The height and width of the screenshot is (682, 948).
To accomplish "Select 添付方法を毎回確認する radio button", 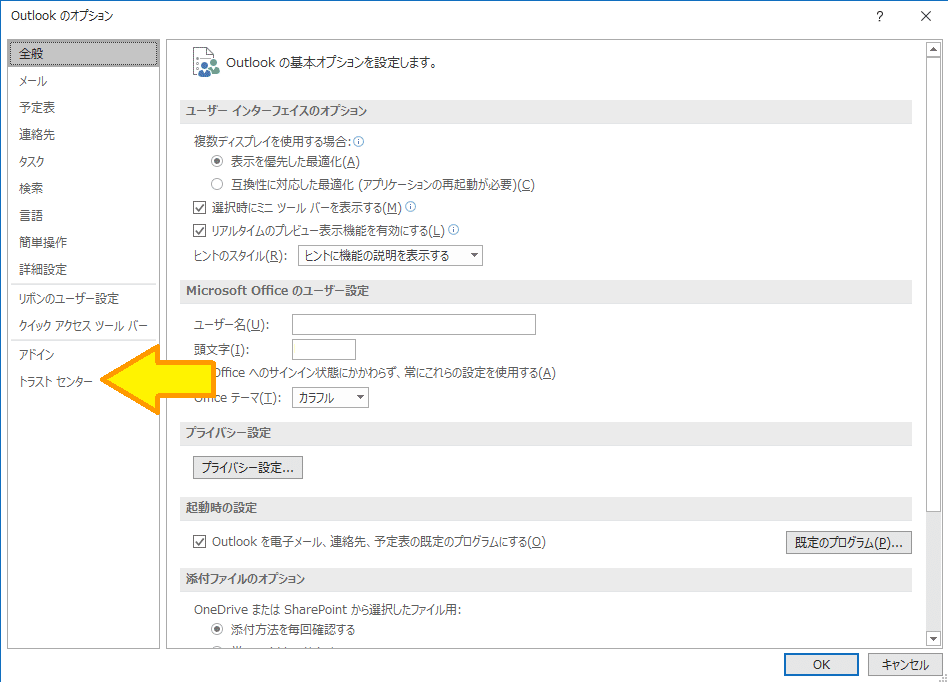I will [x=217, y=629].
